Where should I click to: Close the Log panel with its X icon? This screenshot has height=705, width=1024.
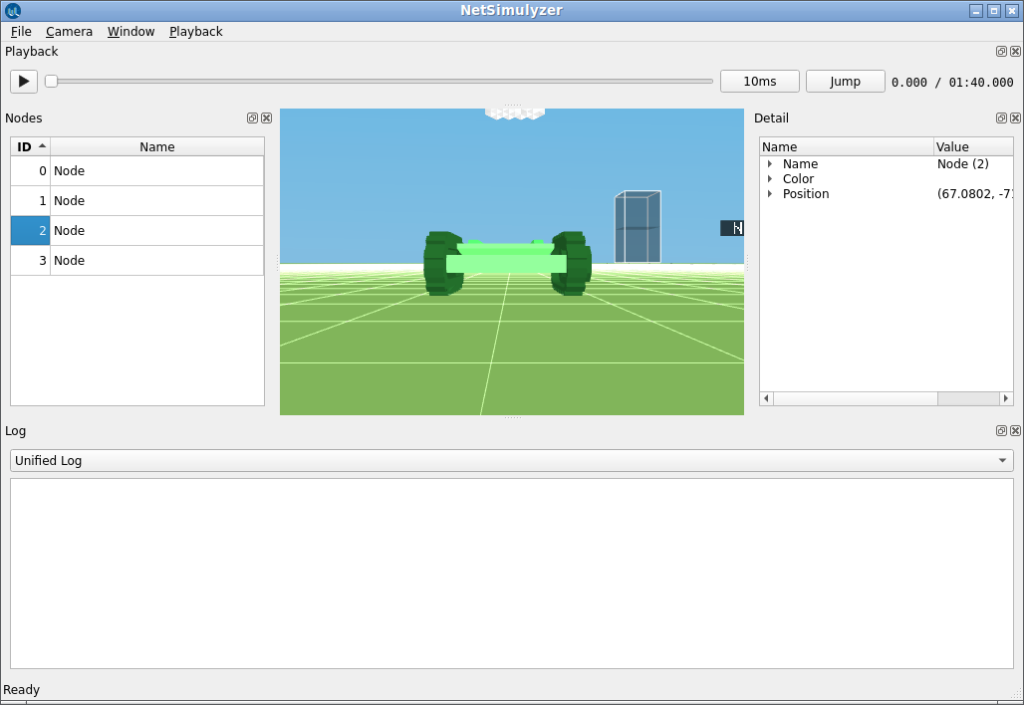(1015, 430)
